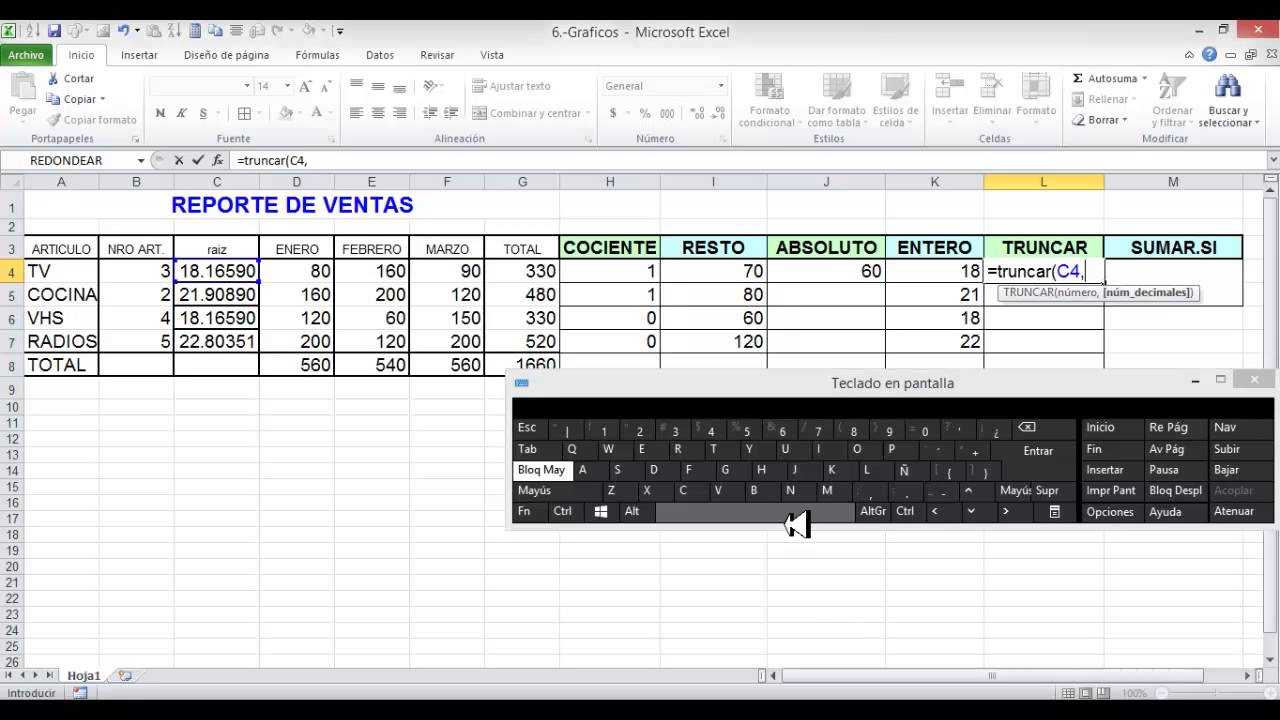
Task: Decrease font size with small A
Action: click(326, 86)
